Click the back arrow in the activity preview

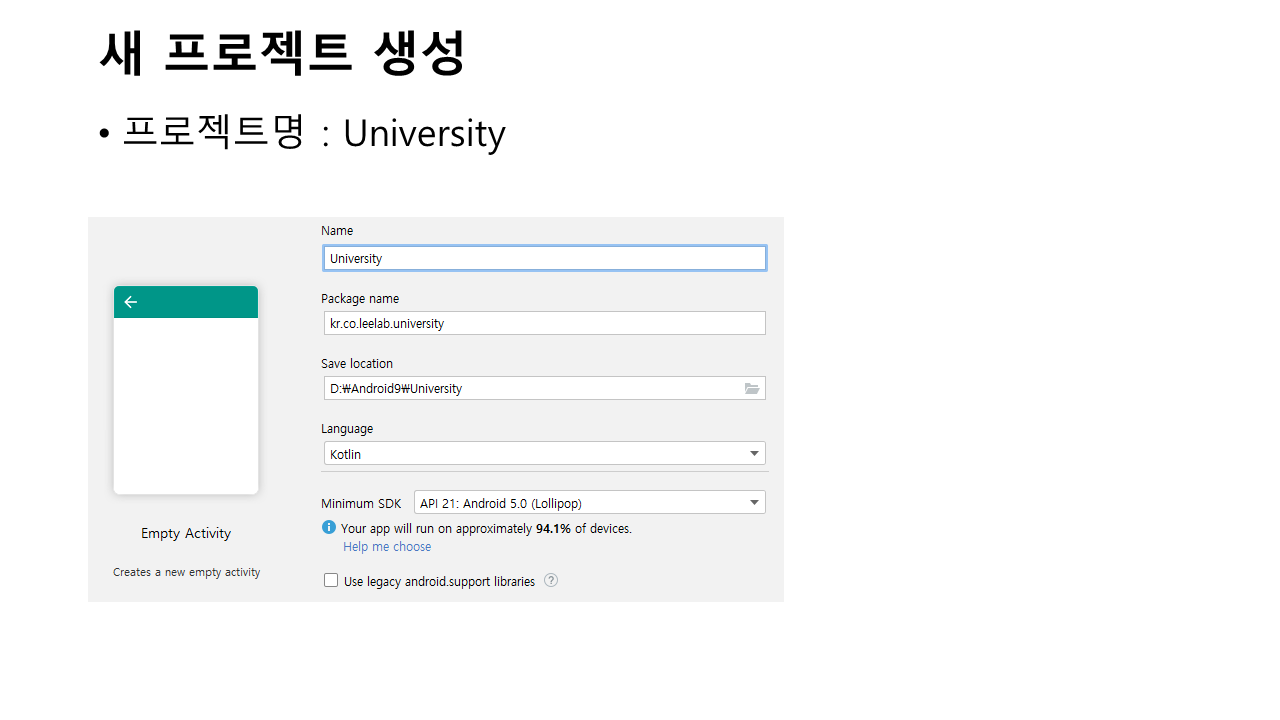click(x=131, y=302)
